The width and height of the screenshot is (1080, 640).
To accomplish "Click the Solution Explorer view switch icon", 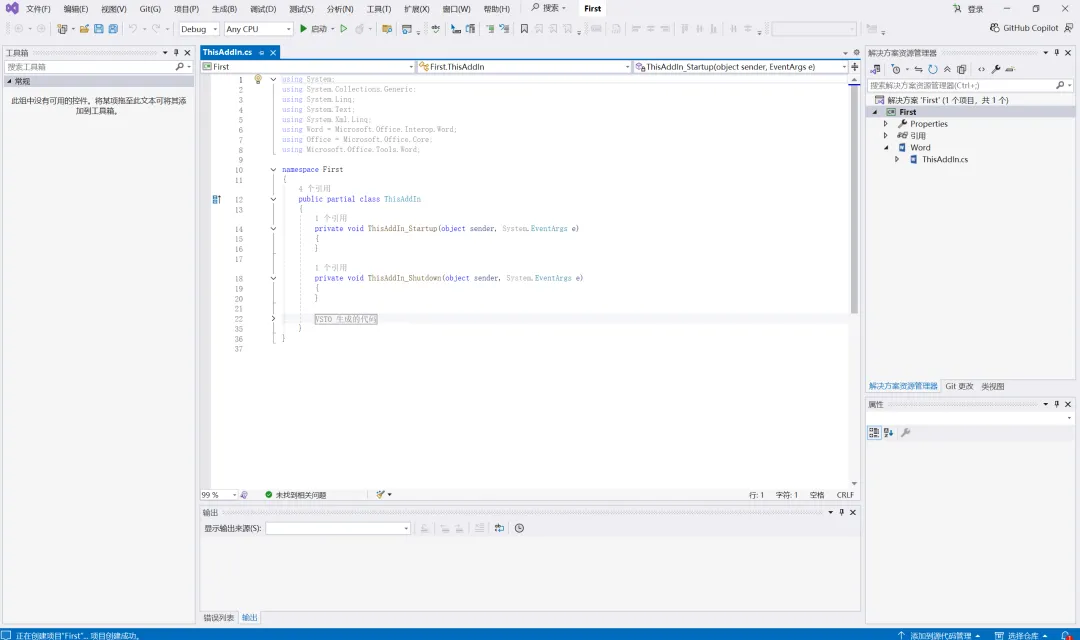I will pos(875,70).
